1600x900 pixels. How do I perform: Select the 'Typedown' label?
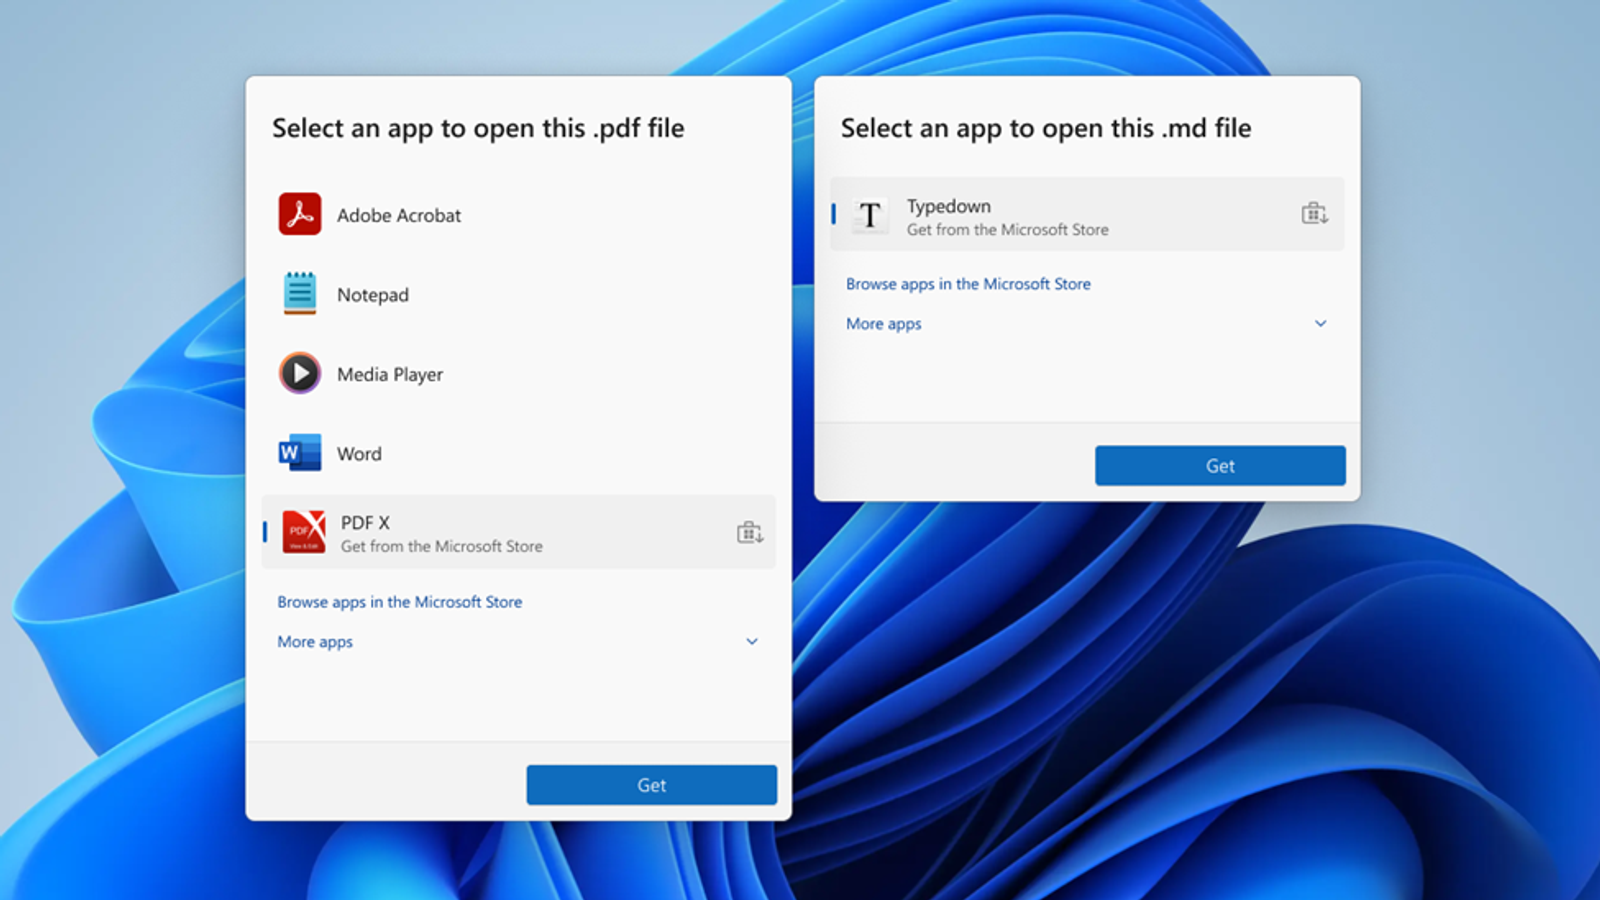[949, 206]
